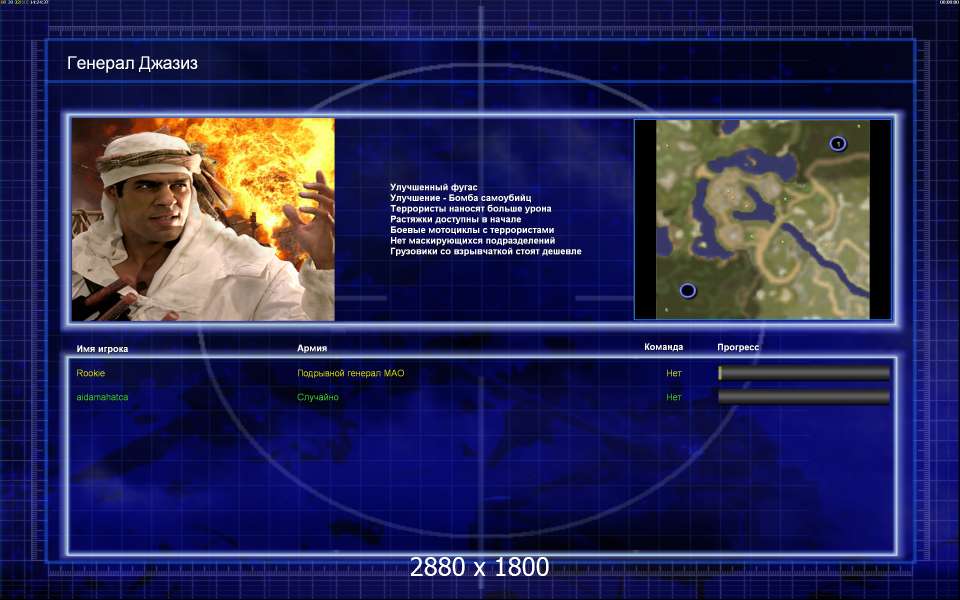Image resolution: width=960 pixels, height=600 pixels.
Task: Click the map preview thumbnail
Action: click(763, 219)
